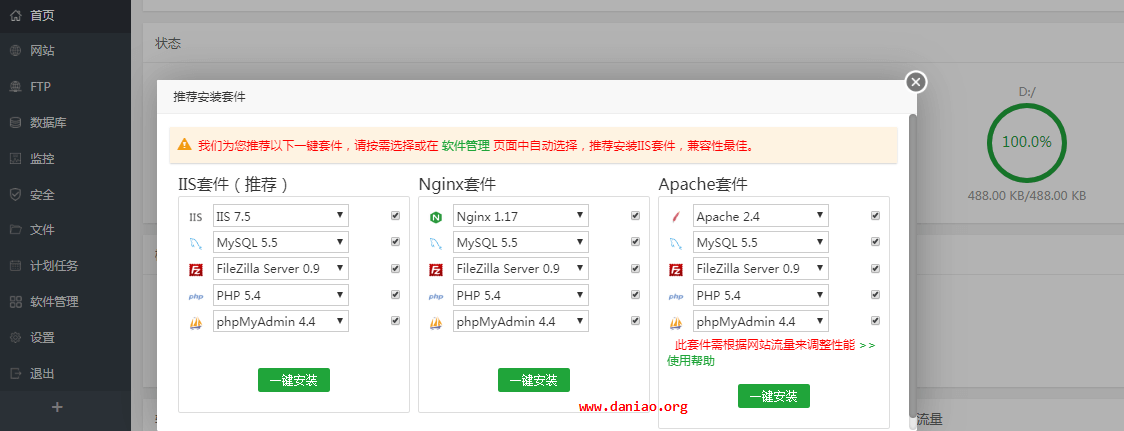This screenshot has width=1124, height=431.
Task: Click the PHP icon in Apache套件
Action: tap(675, 296)
